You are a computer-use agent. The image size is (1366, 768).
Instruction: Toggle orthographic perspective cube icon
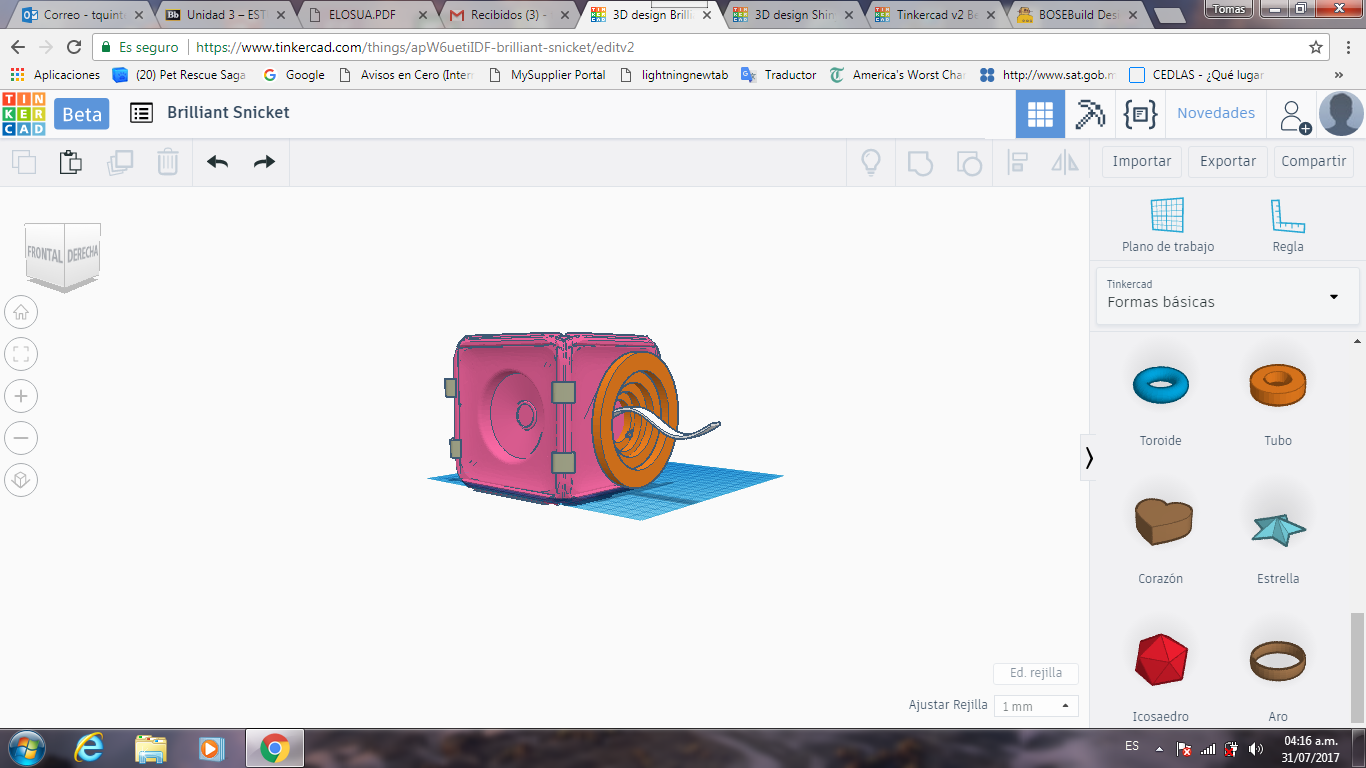[21, 480]
